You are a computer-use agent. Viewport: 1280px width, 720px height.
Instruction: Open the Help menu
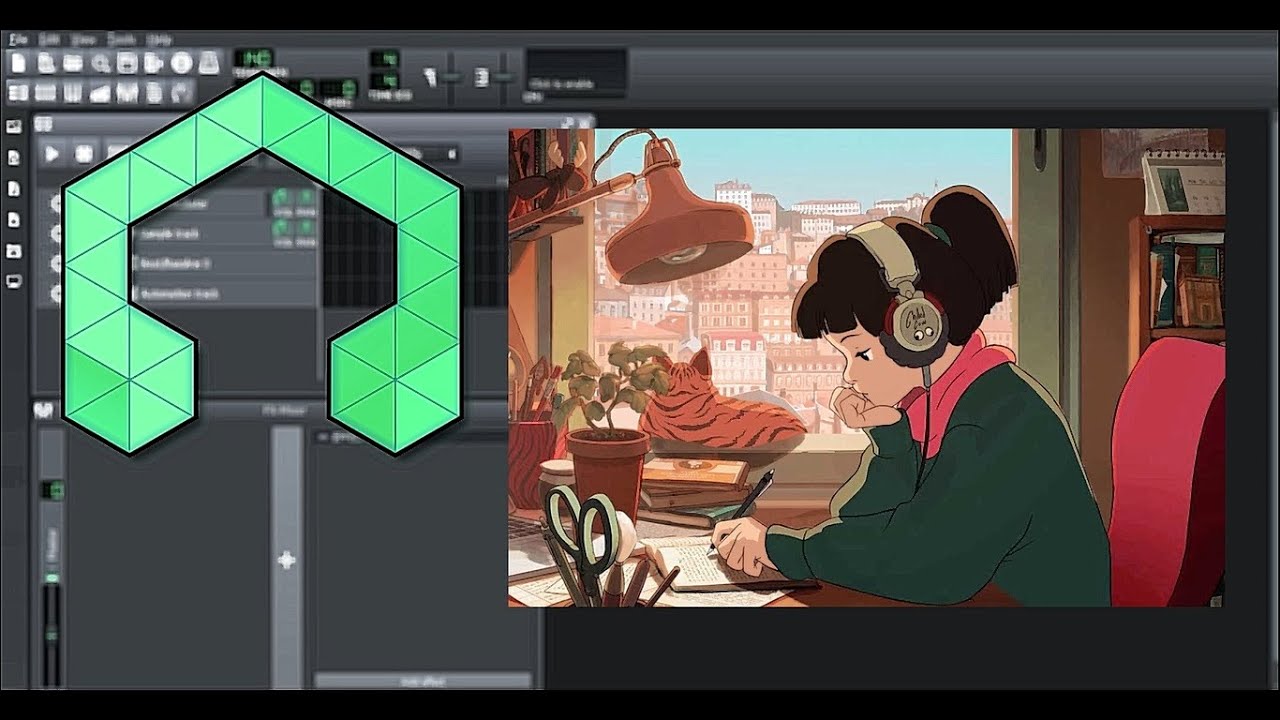pyautogui.click(x=159, y=39)
